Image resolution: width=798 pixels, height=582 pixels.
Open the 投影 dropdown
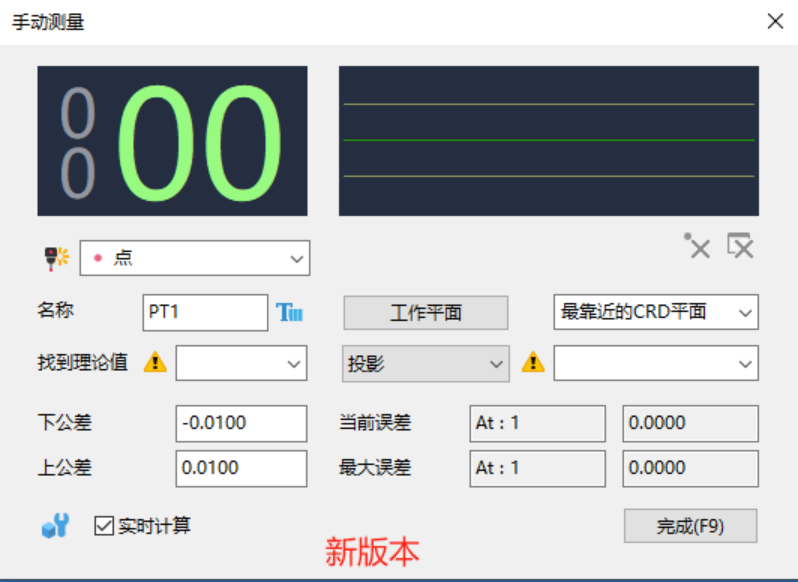click(x=425, y=363)
